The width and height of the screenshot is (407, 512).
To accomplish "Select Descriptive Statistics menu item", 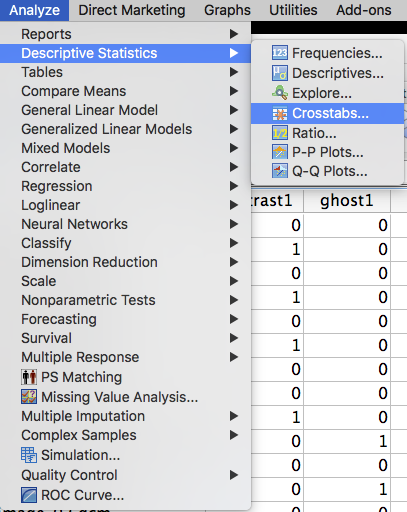I will (125, 53).
